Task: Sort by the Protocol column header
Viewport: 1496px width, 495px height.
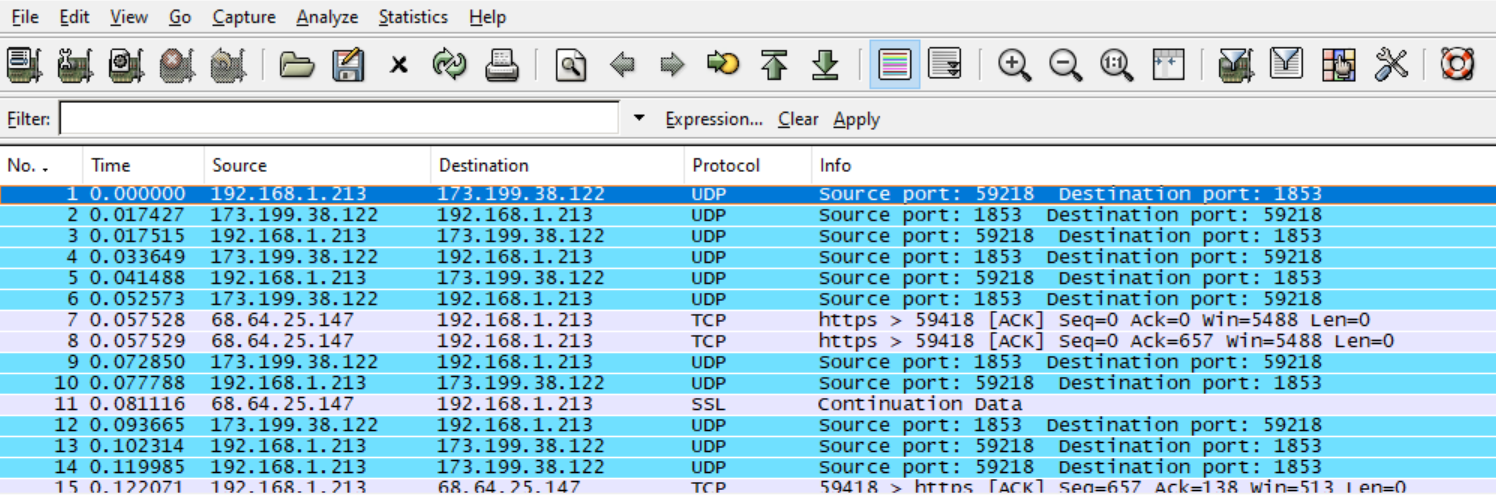Action: click(x=747, y=165)
